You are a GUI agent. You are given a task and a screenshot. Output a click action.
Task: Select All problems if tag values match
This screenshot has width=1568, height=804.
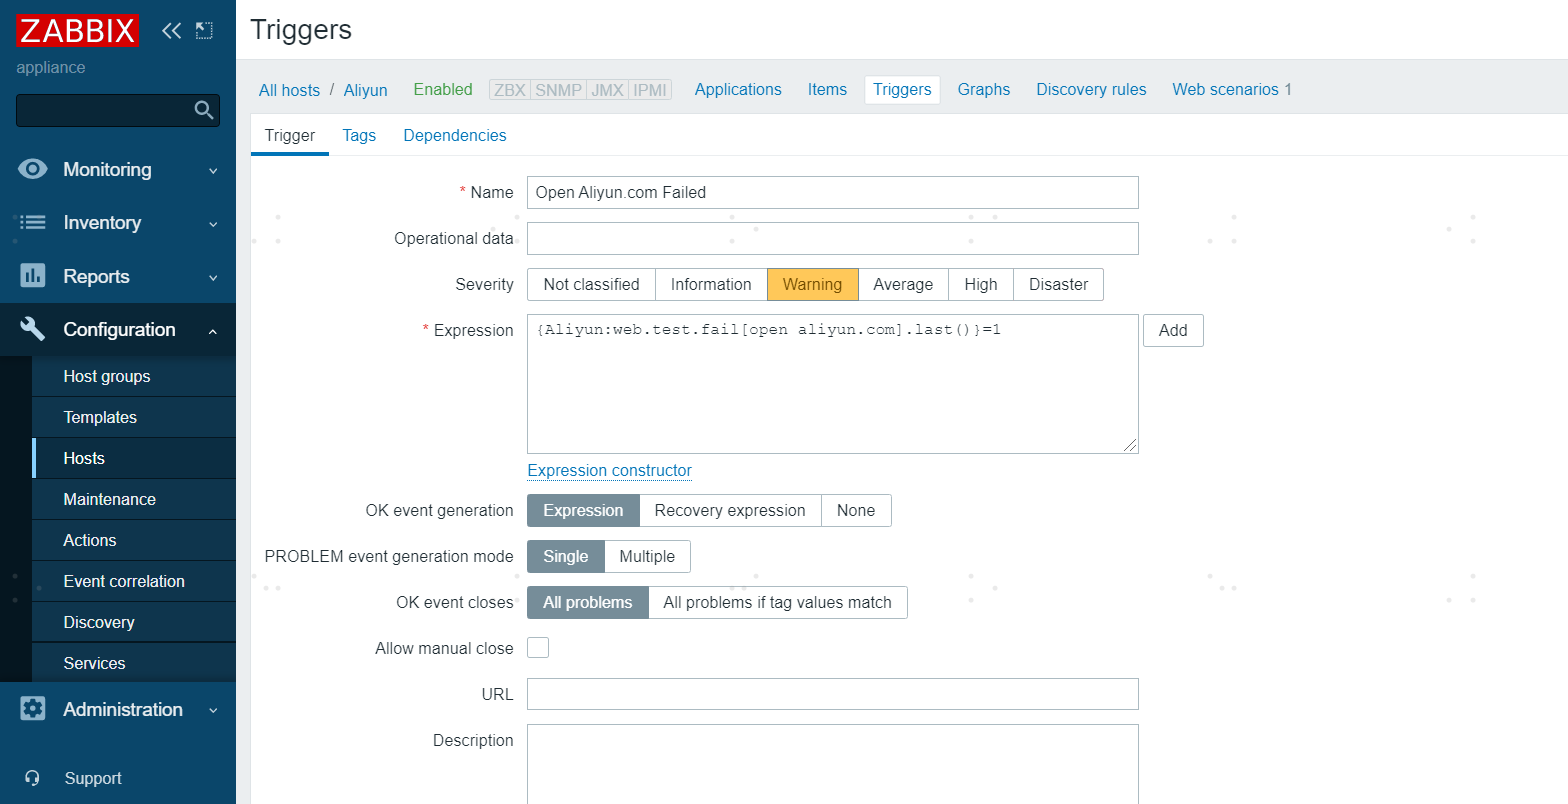point(777,602)
